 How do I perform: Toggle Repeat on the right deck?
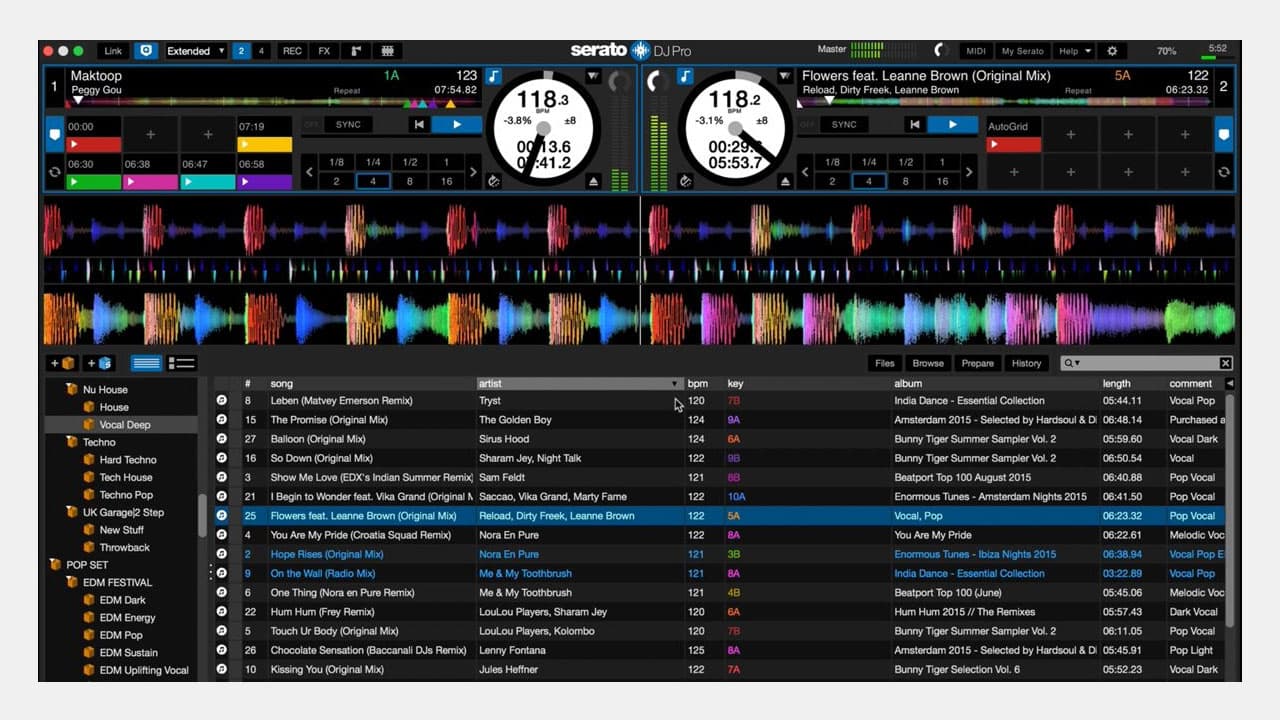click(1078, 89)
